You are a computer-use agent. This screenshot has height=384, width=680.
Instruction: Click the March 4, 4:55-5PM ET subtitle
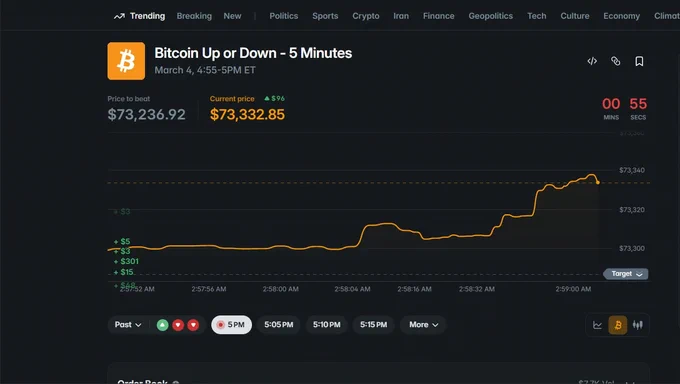point(205,70)
